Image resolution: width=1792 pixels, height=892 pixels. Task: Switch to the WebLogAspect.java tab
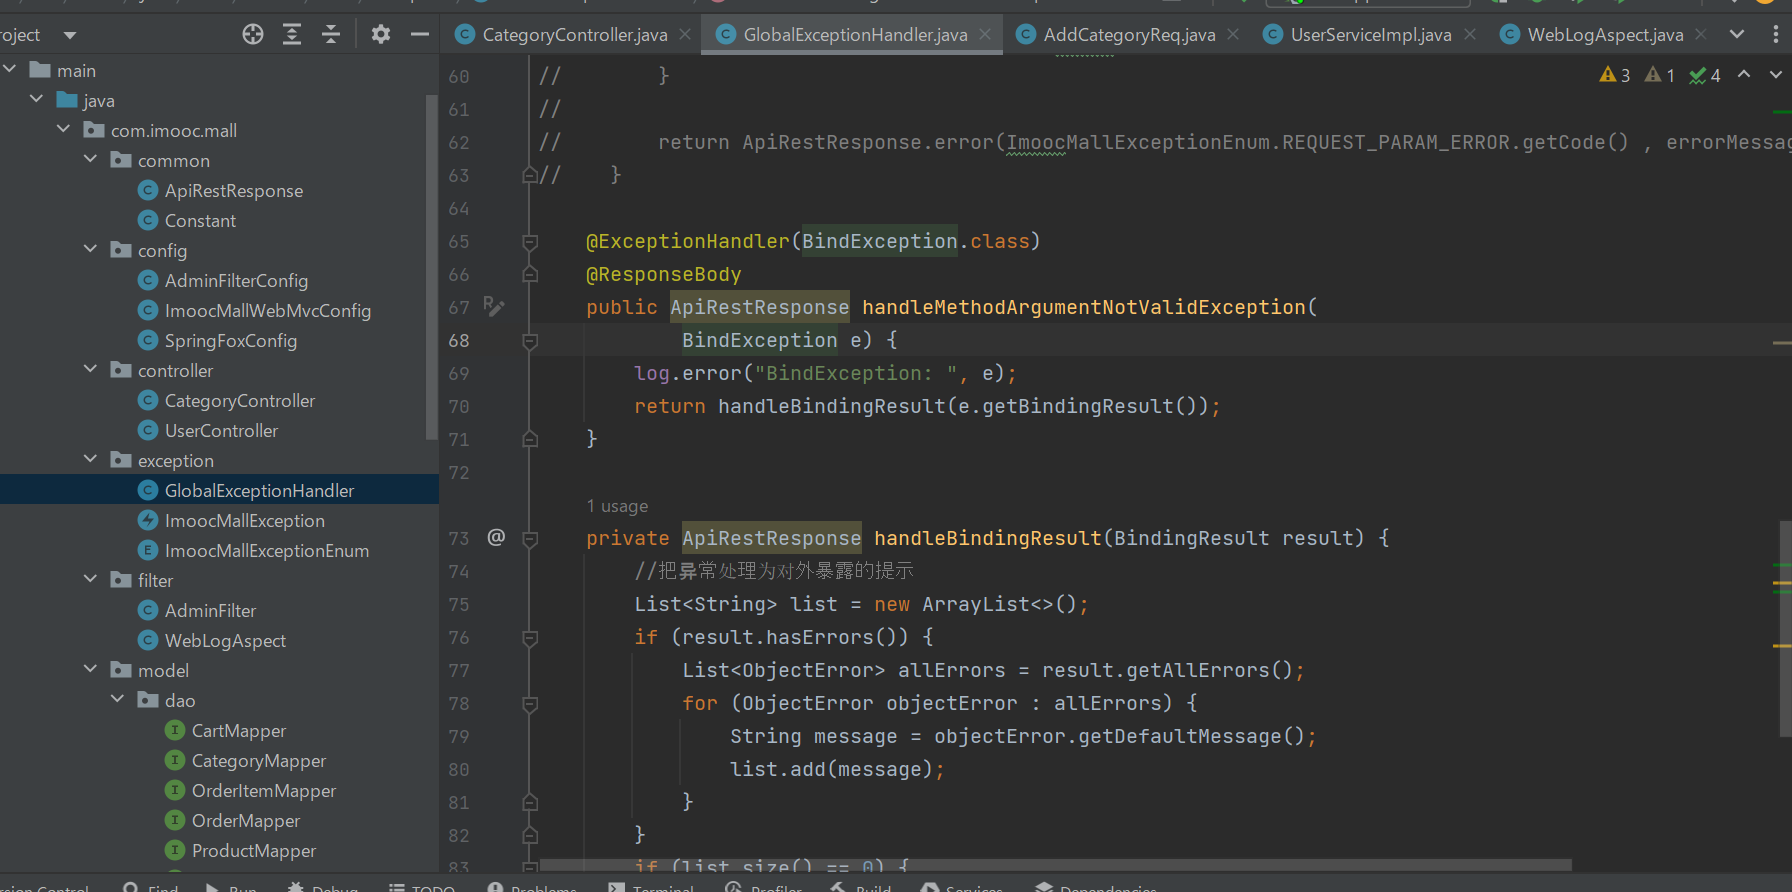pyautogui.click(x=1604, y=35)
